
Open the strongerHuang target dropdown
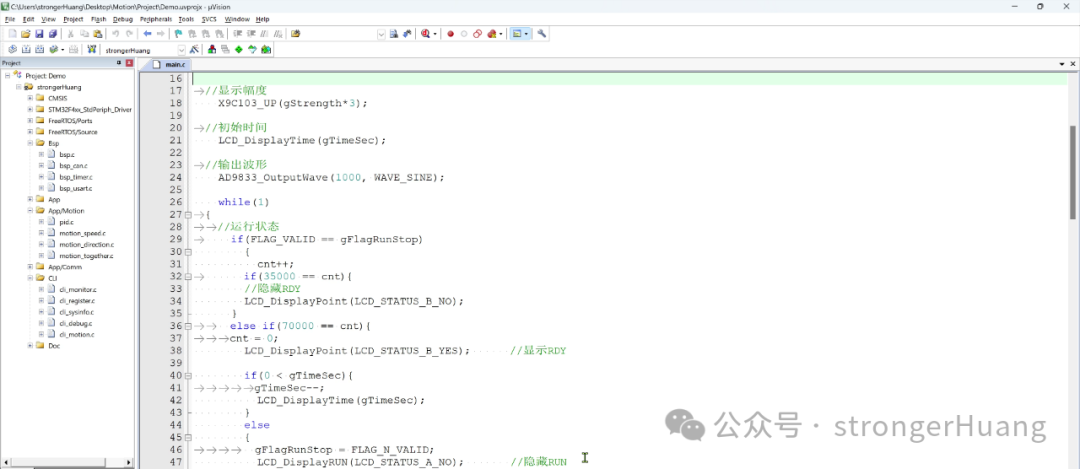[x=182, y=50]
